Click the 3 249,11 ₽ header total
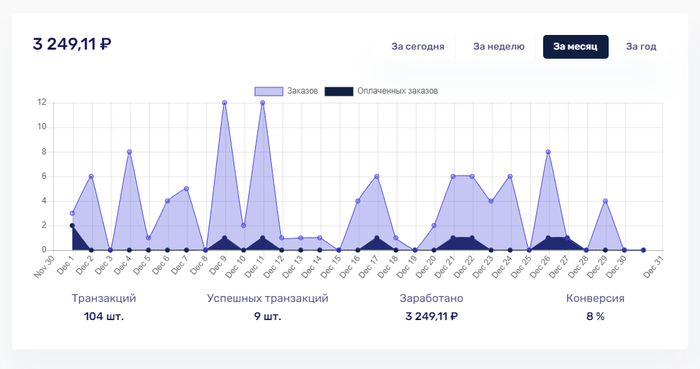 [x=72, y=44]
